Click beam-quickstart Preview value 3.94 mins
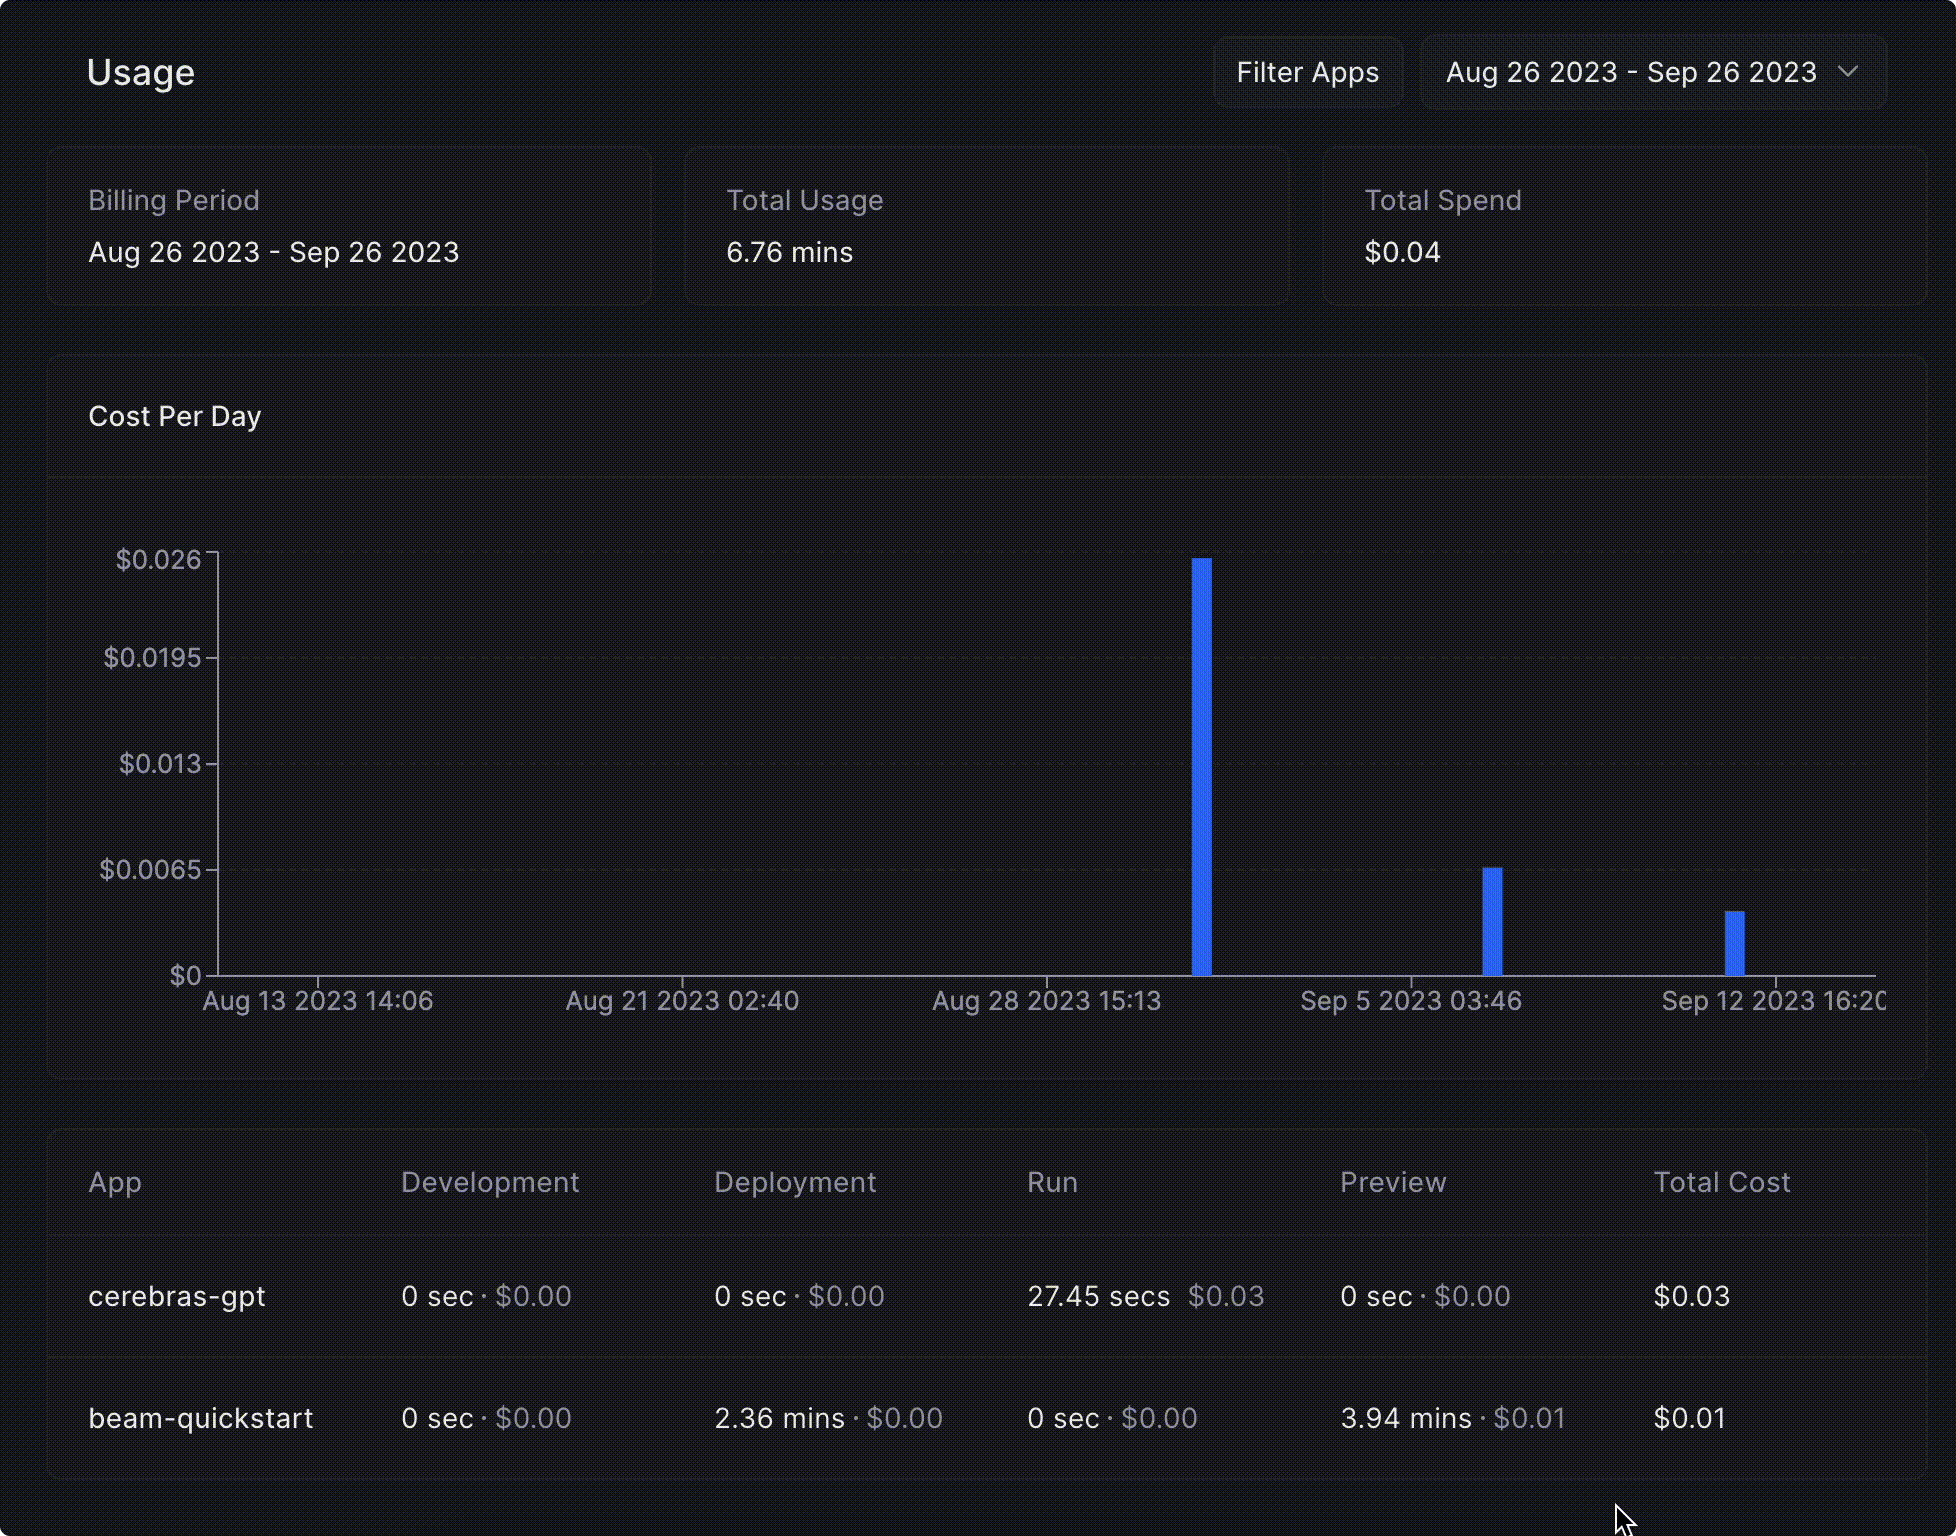The image size is (1956, 1536). tap(1406, 1418)
